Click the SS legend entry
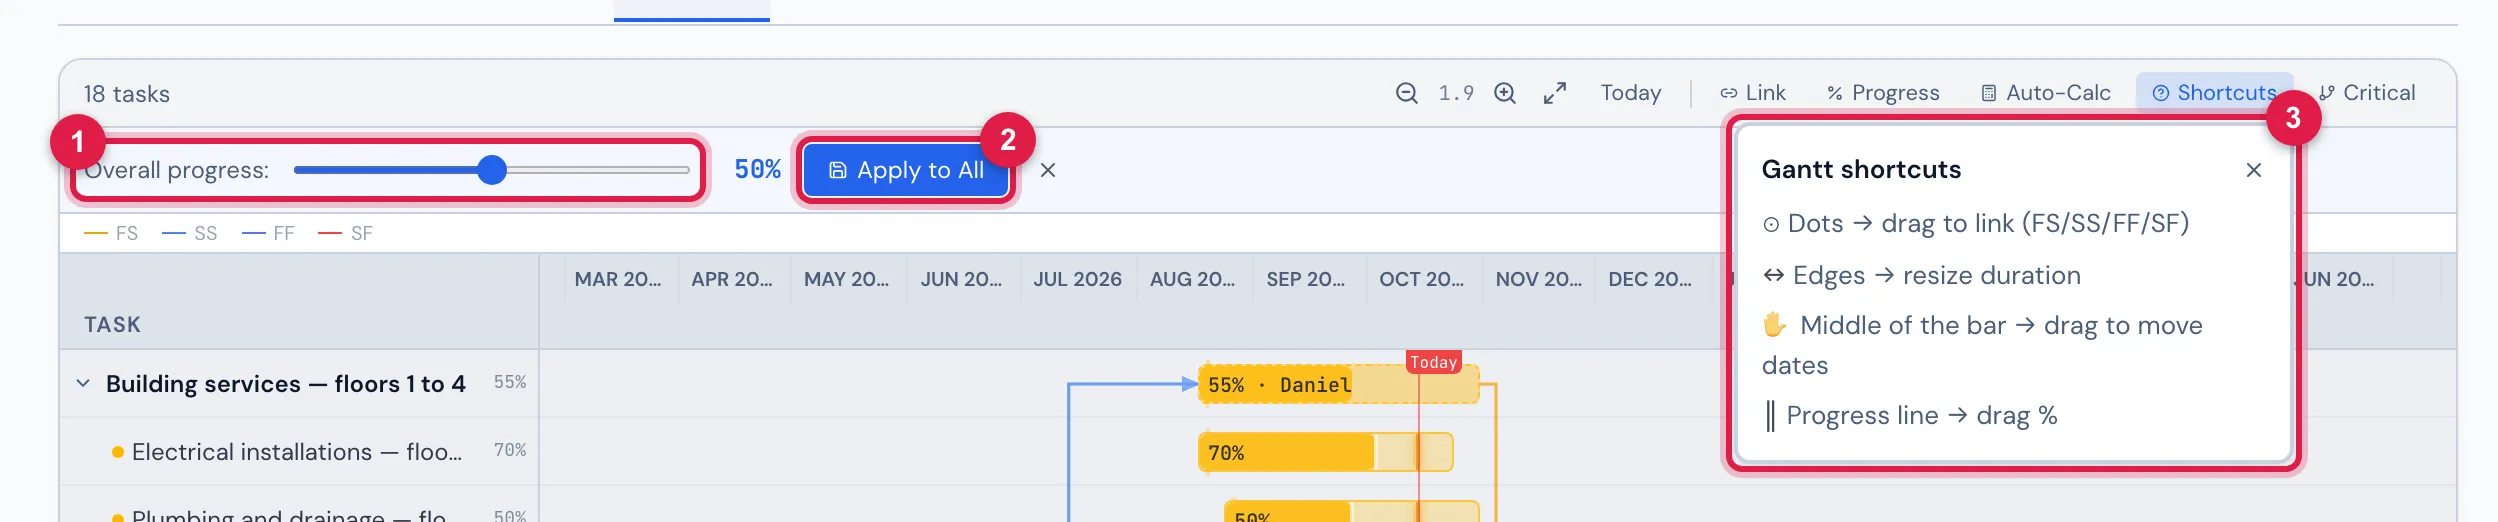Screen dimensions: 2498x522 tap(189, 234)
